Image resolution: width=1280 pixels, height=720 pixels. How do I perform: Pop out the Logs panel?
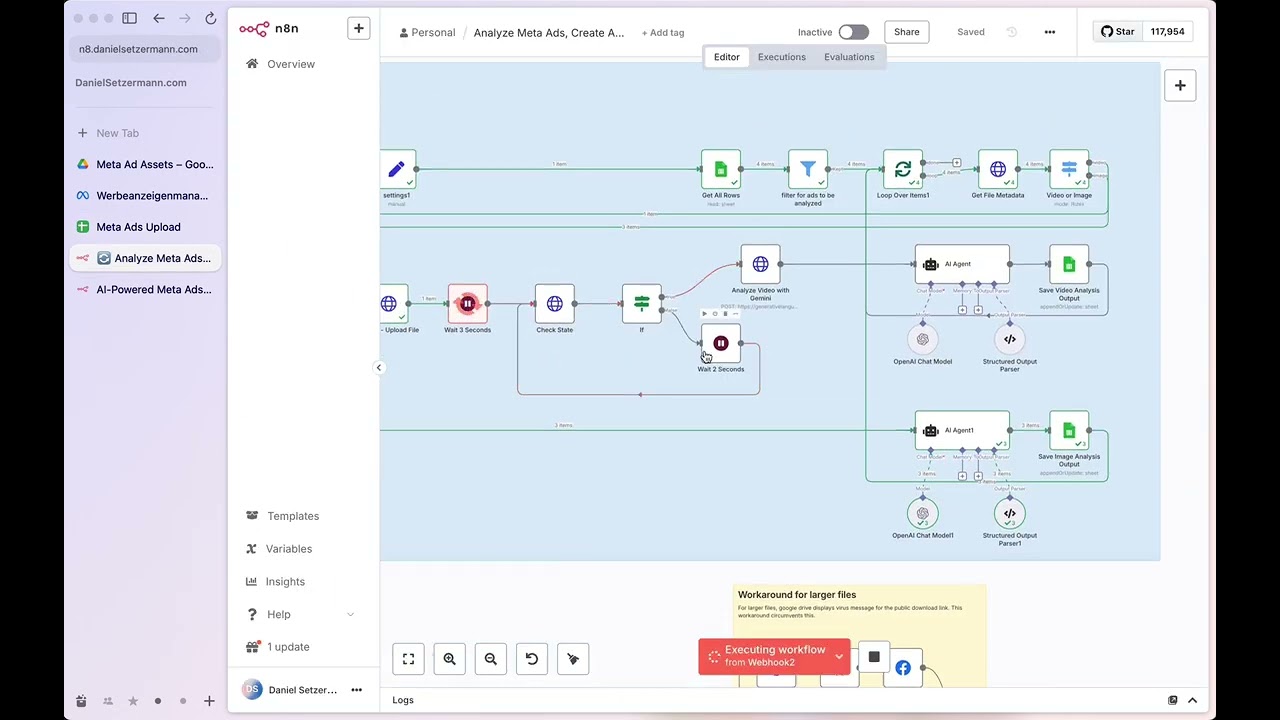click(1173, 700)
